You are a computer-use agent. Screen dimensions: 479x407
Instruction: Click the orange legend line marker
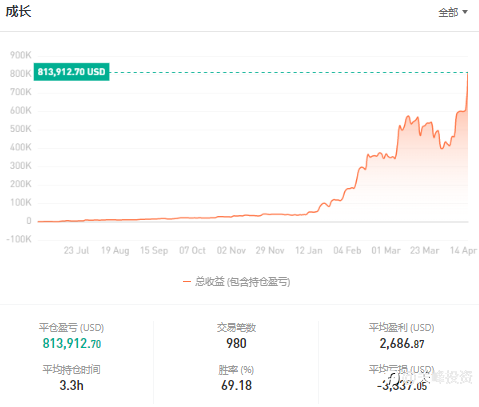click(187, 282)
